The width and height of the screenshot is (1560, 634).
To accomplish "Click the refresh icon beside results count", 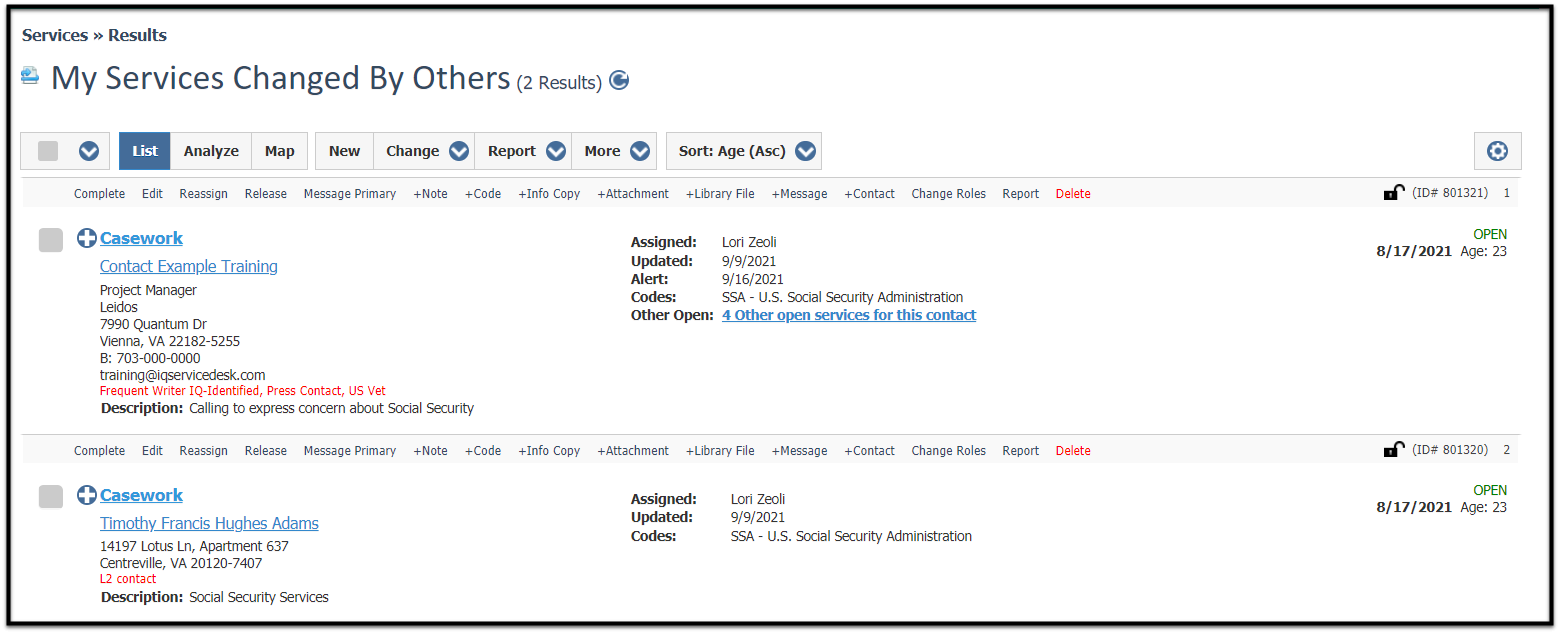I will point(619,81).
